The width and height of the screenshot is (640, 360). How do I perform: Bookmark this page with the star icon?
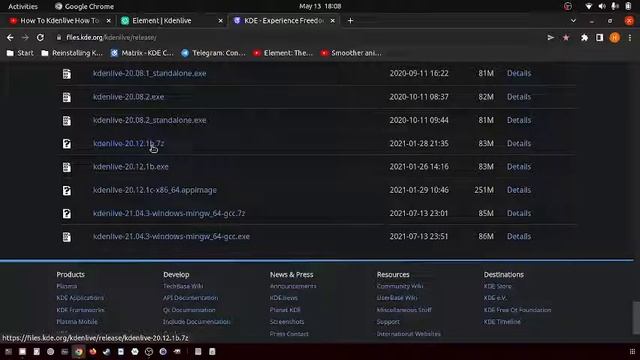point(566,38)
